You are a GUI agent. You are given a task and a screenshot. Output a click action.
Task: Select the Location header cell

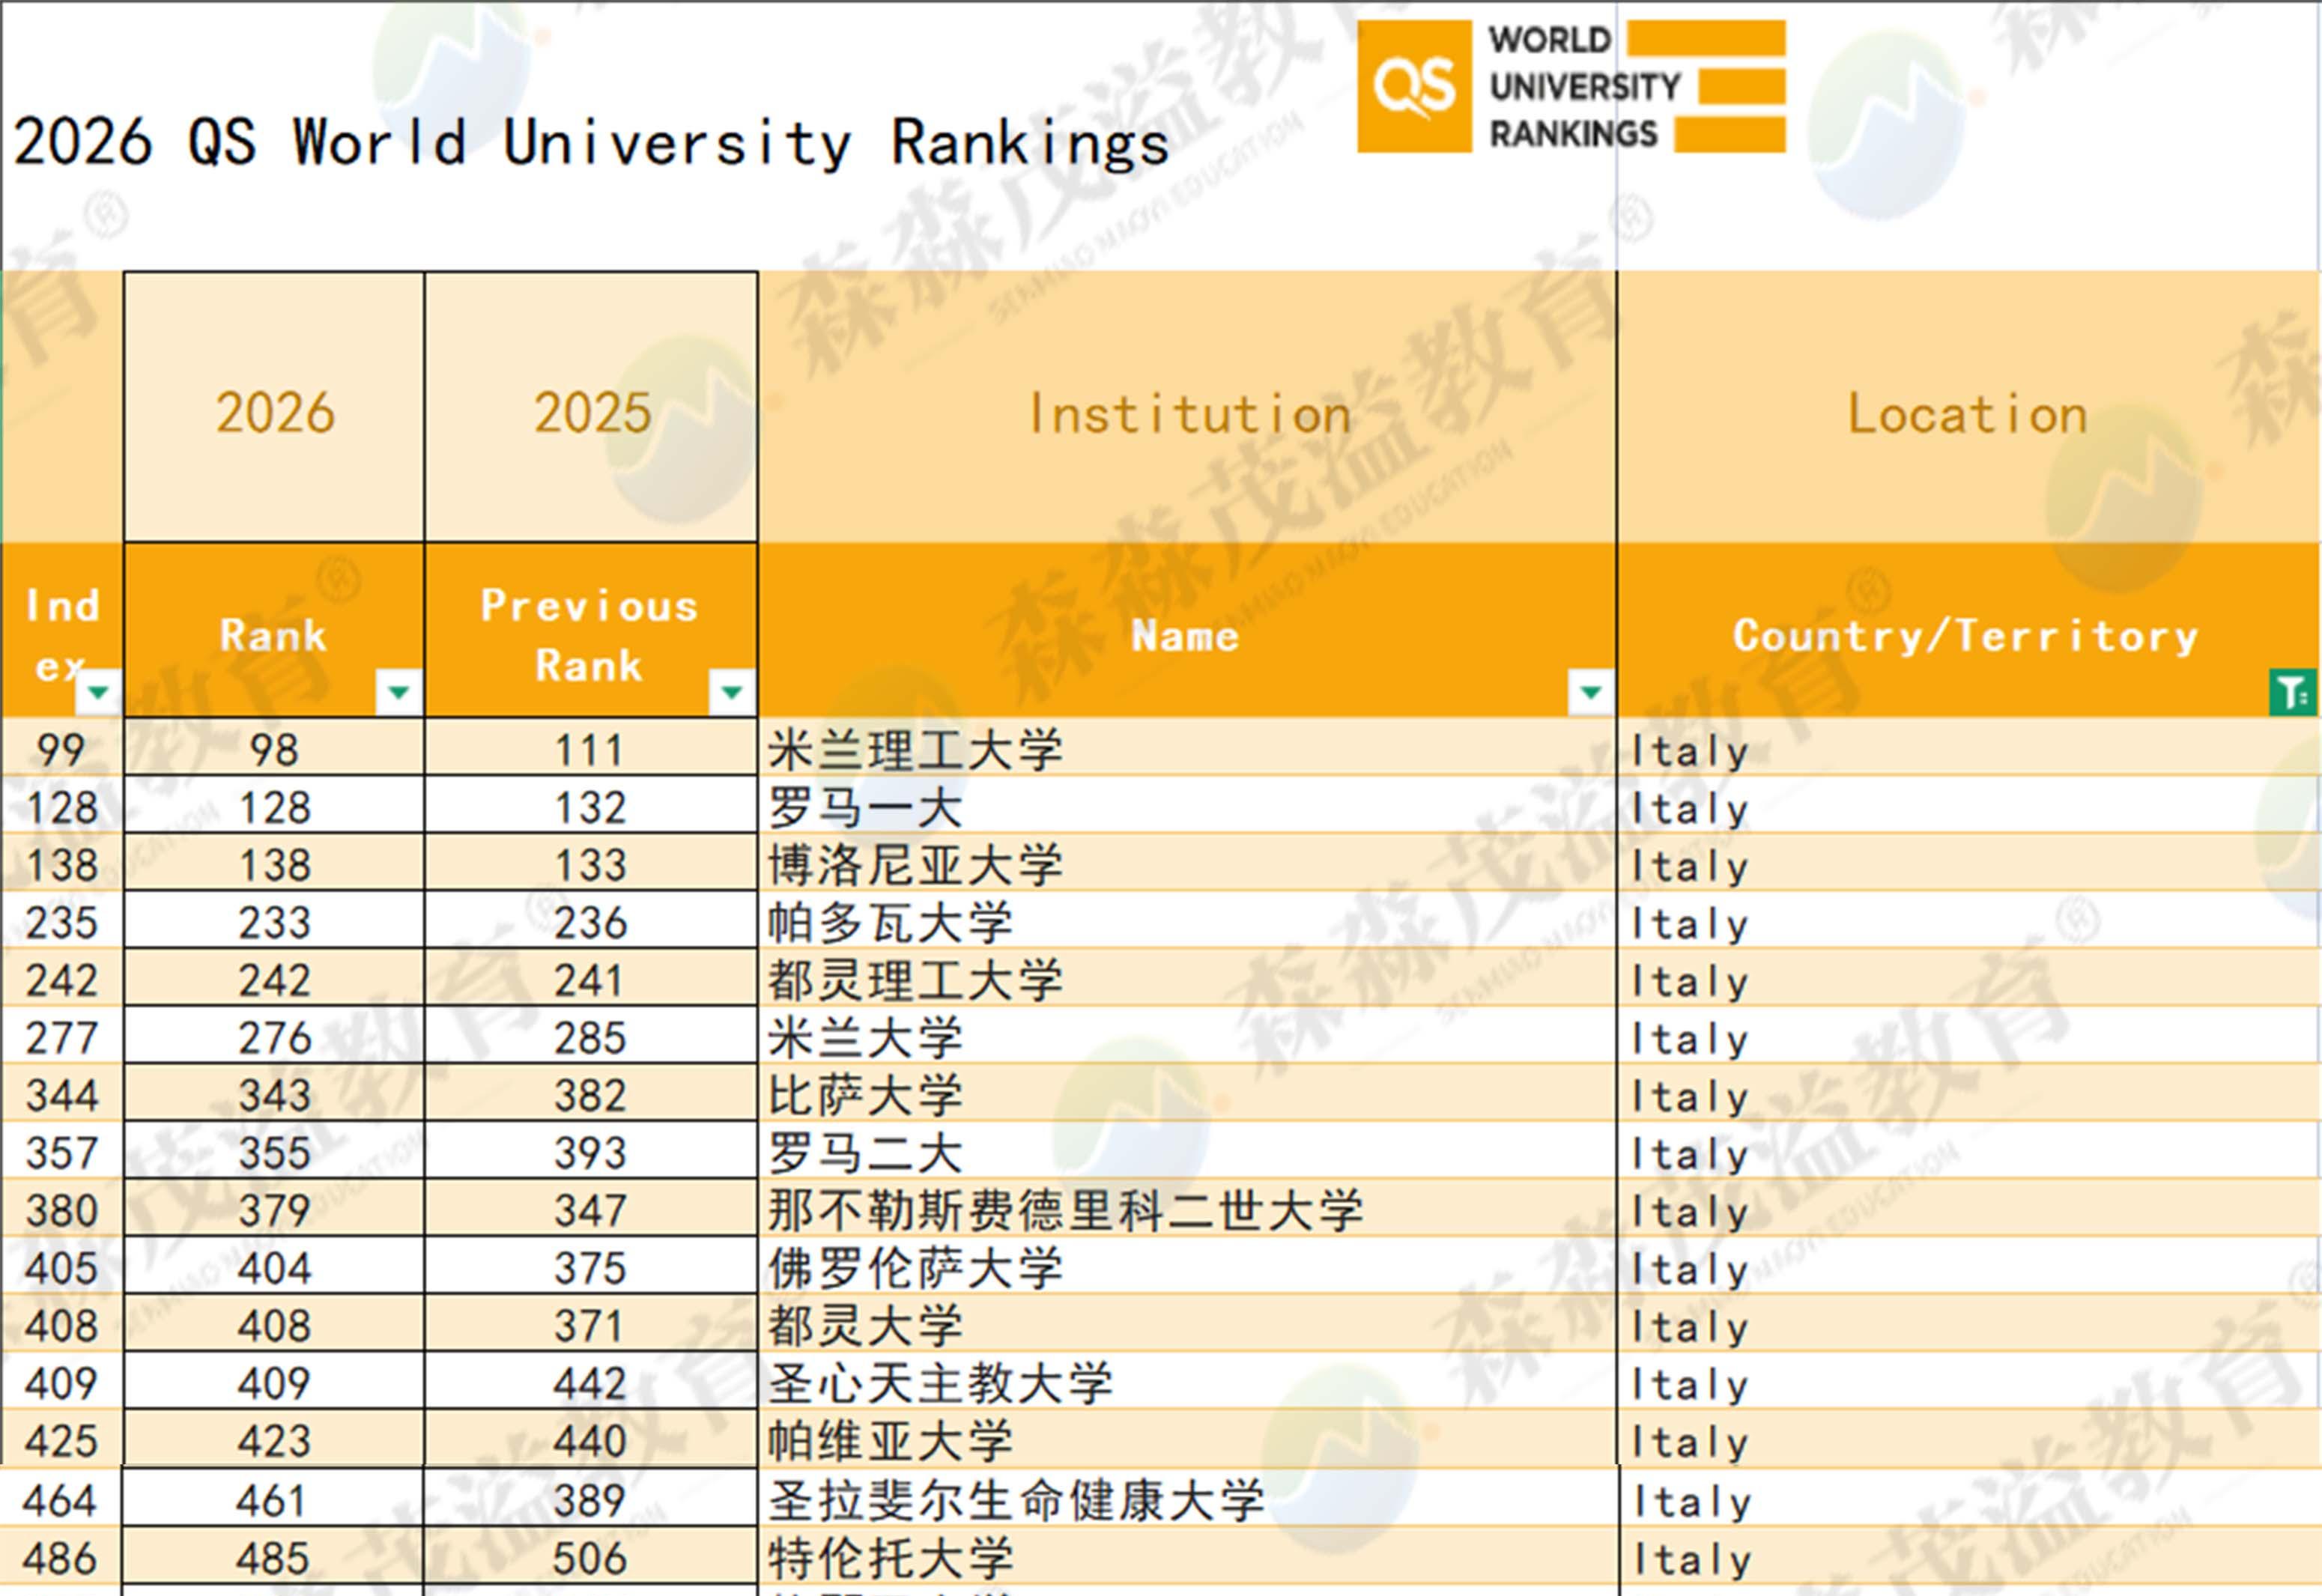[x=1966, y=412]
